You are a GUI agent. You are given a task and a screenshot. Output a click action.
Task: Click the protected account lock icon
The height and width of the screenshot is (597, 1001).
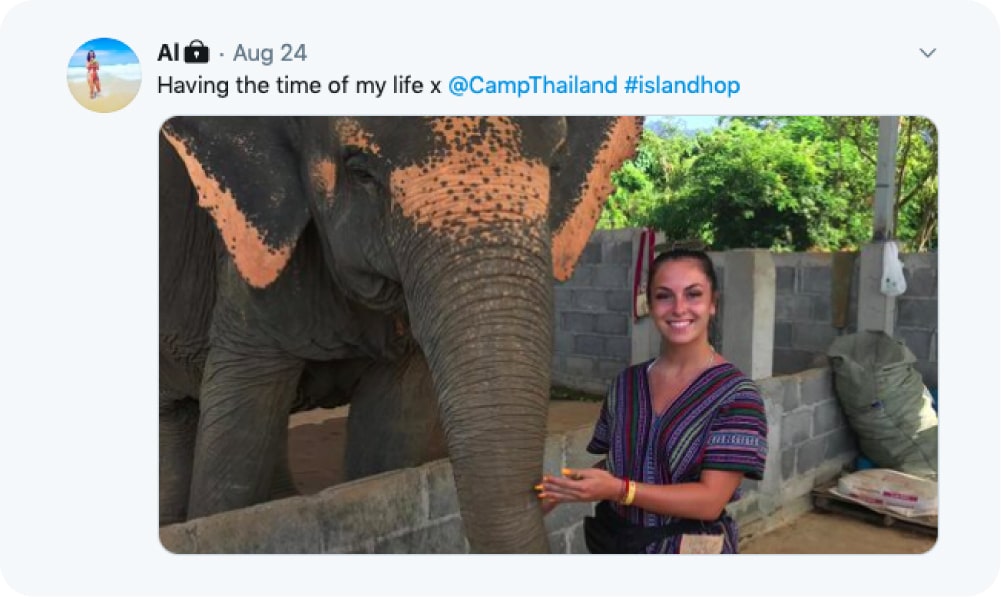197,52
